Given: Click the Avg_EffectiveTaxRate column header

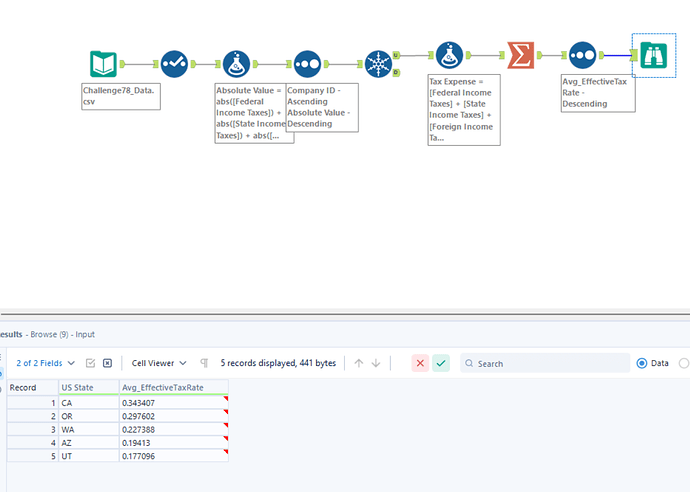Looking at the screenshot, I should coord(172,387).
